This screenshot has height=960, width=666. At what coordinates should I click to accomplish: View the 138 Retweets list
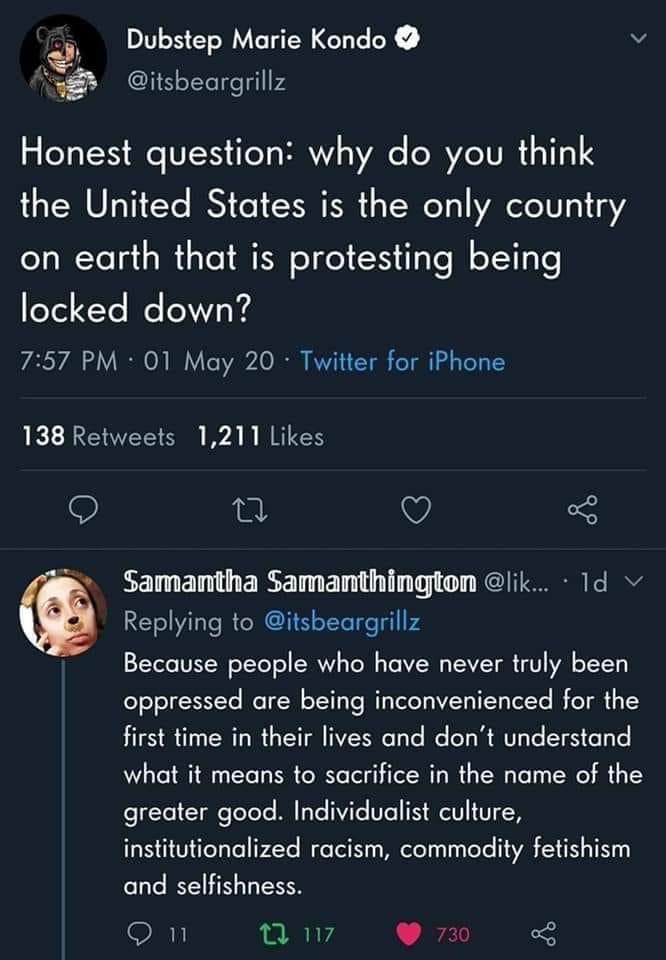[98, 436]
